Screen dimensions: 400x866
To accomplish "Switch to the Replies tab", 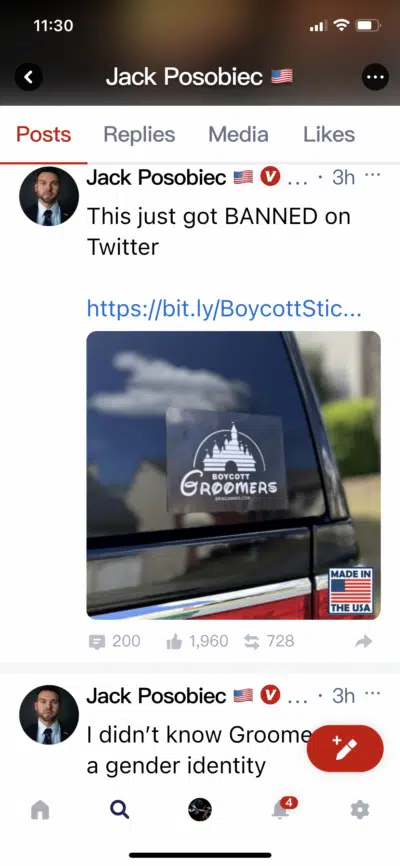I will [139, 134].
